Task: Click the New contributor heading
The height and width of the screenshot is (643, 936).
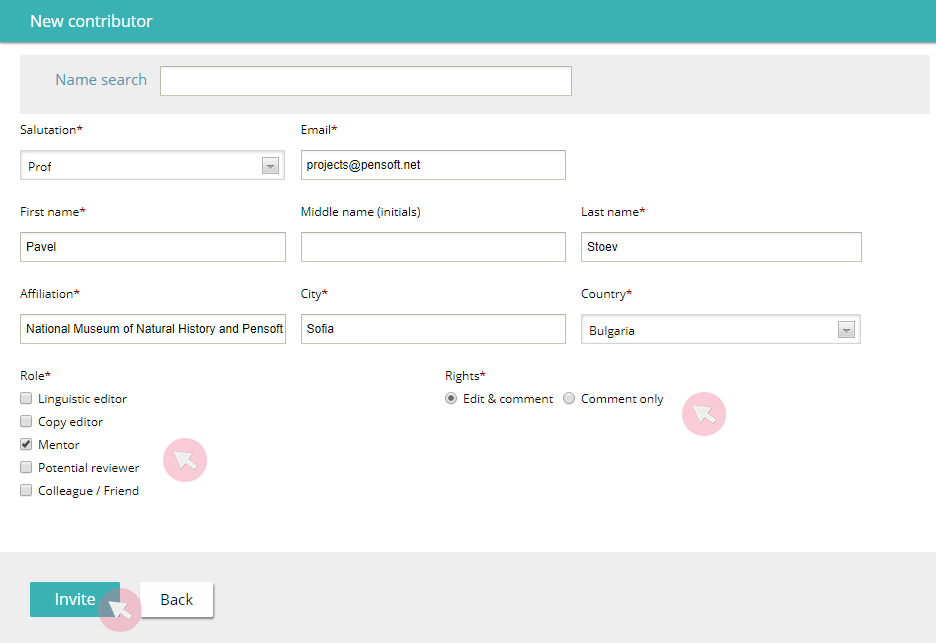Action: coord(91,21)
